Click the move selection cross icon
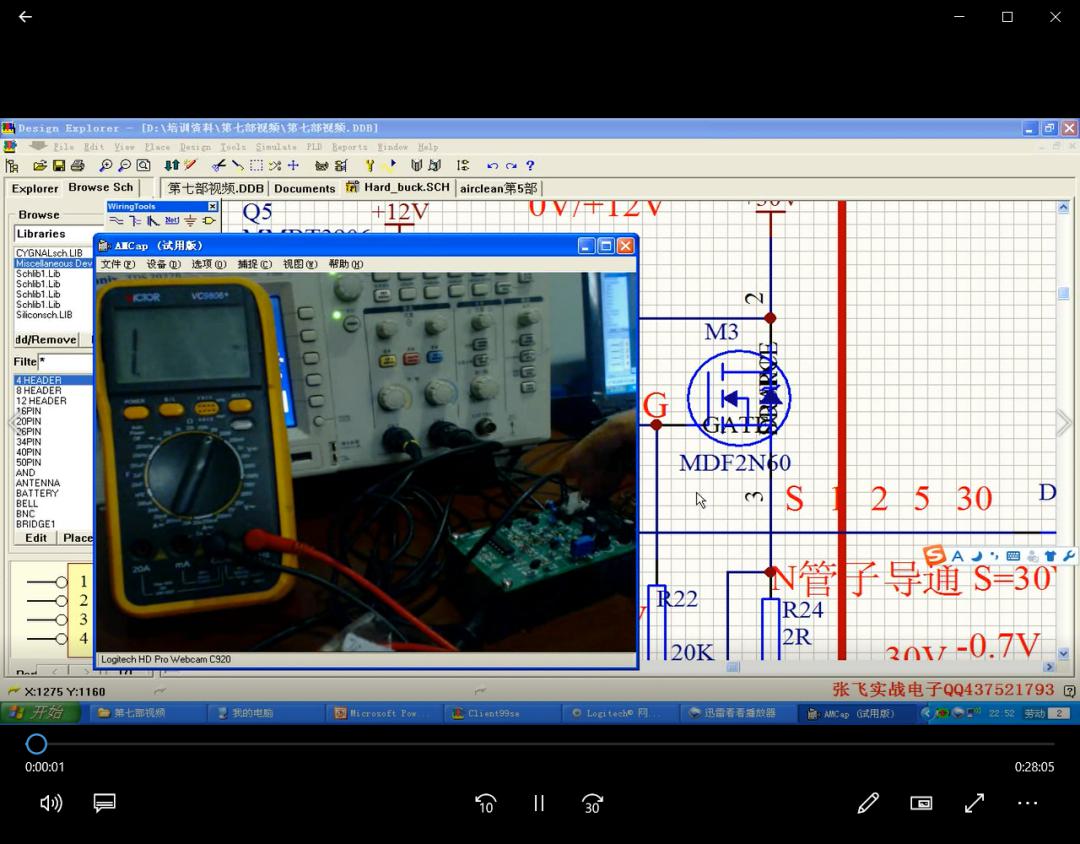This screenshot has width=1080, height=844. 293,165
